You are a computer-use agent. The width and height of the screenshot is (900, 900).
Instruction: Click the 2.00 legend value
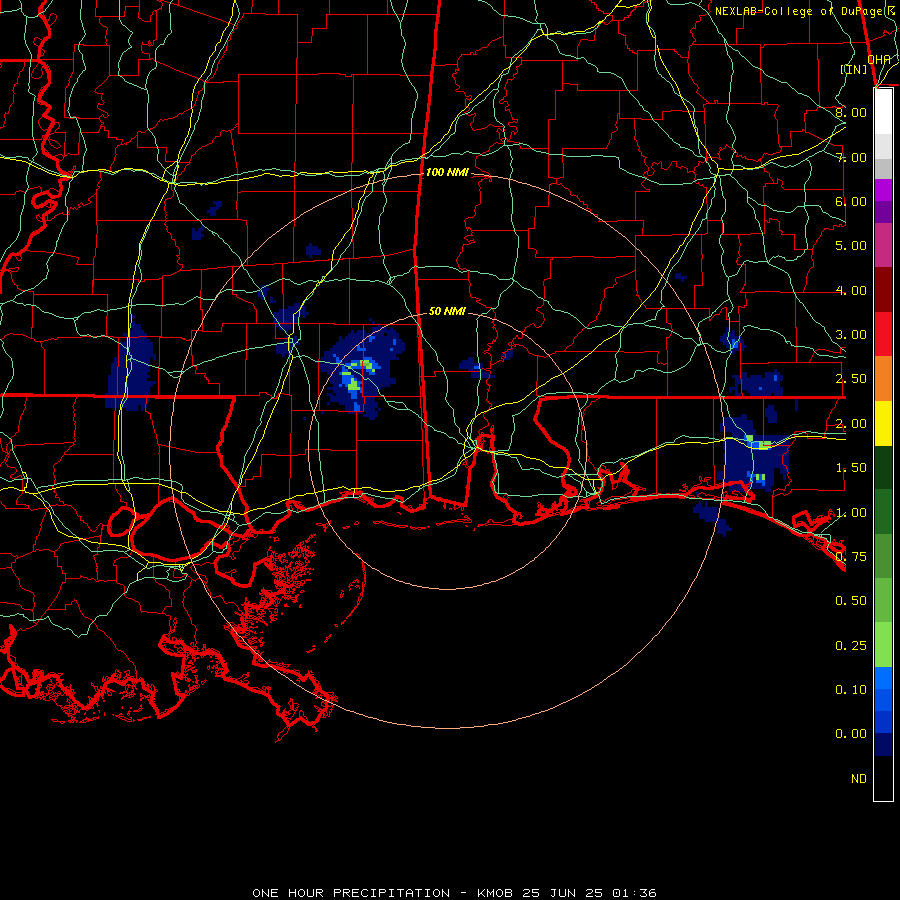851,424
